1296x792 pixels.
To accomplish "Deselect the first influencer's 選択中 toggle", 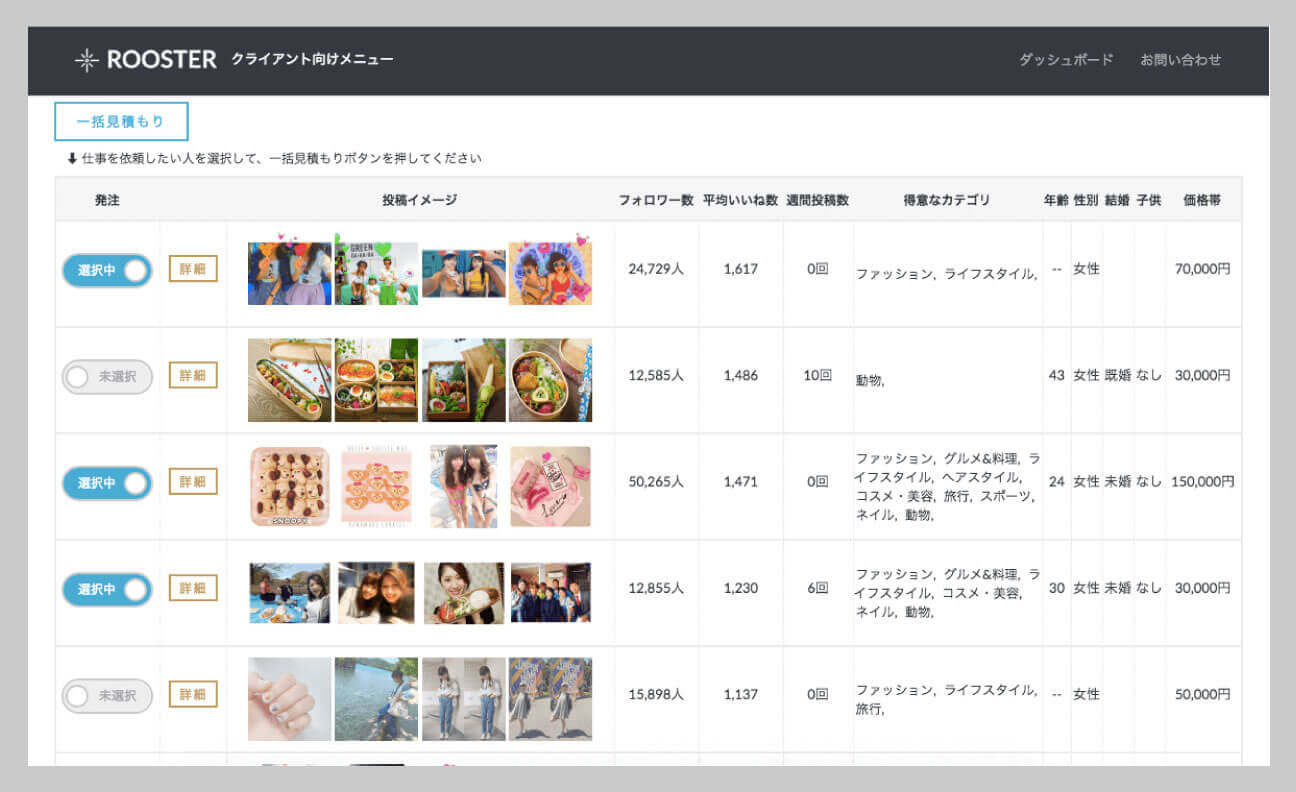I will pyautogui.click(x=106, y=268).
